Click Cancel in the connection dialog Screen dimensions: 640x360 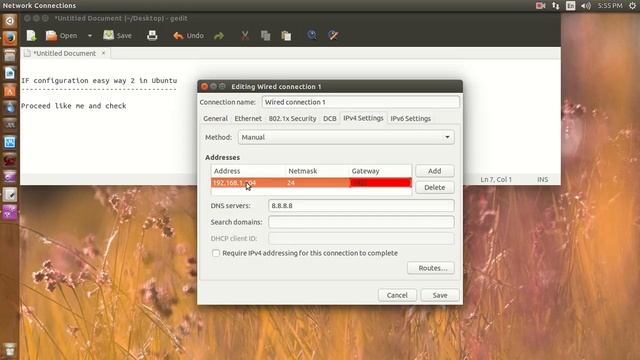[x=397, y=295]
